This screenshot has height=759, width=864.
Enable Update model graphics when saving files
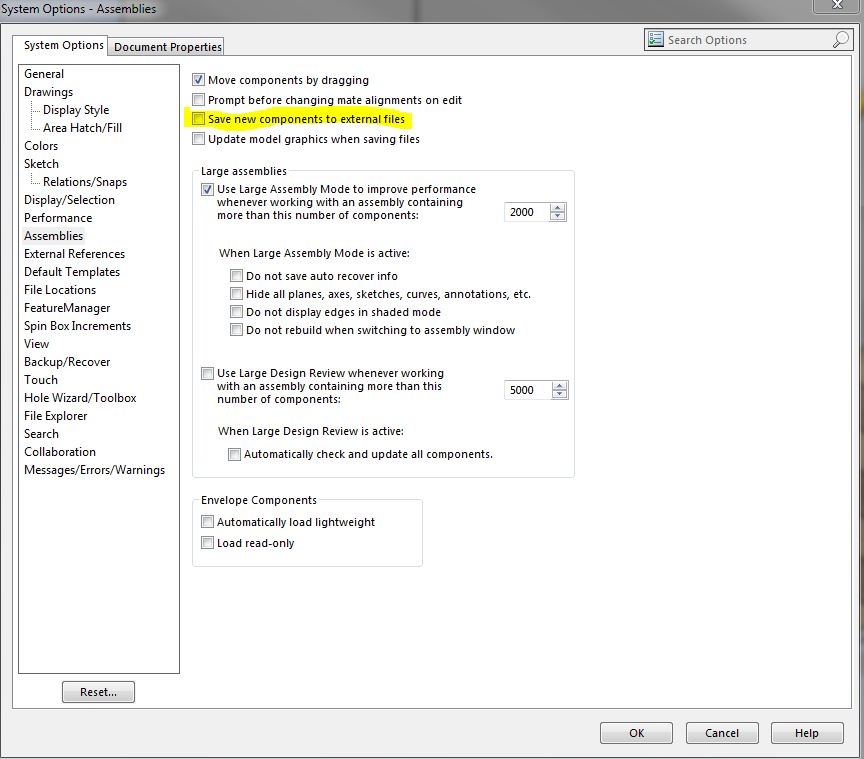click(198, 139)
